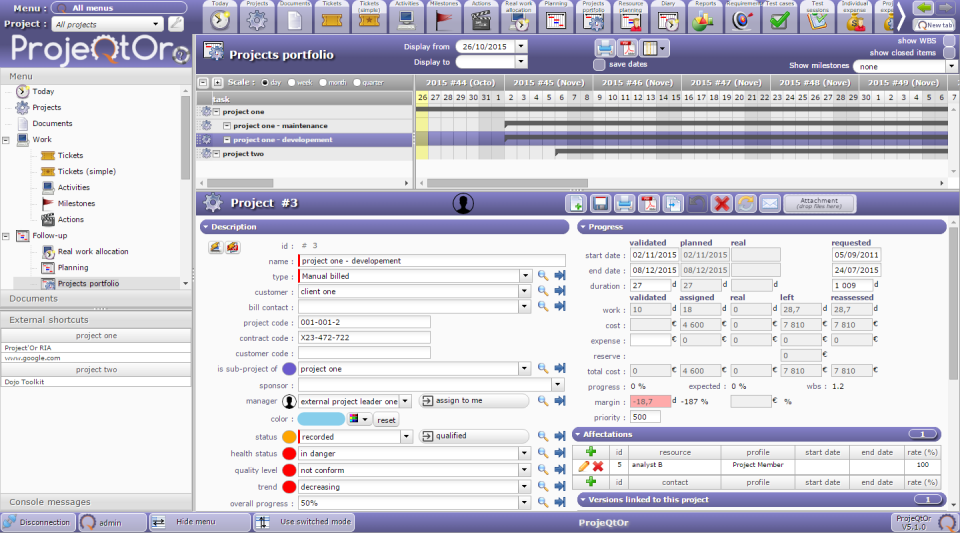Open Milestones in menu tree

(77, 203)
